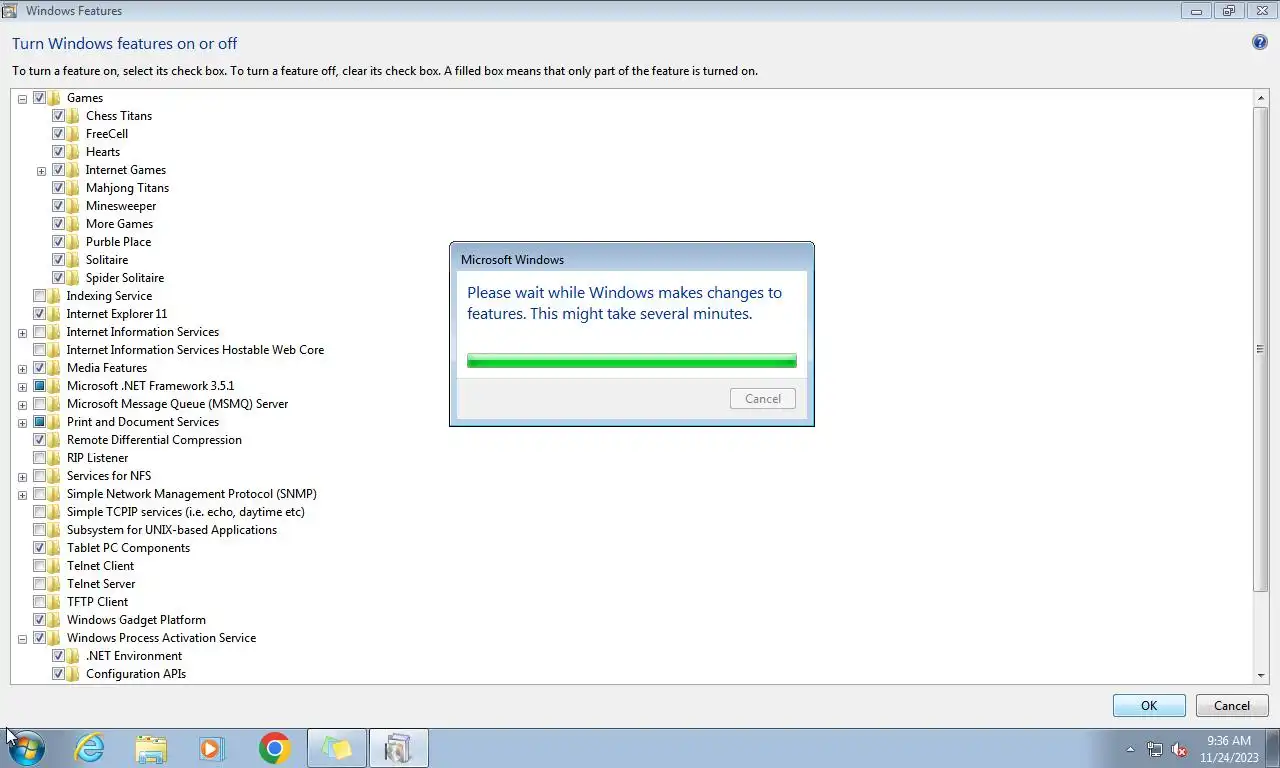The height and width of the screenshot is (768, 1280).
Task: Click the Indexing Service folder icon
Action: coord(54,296)
